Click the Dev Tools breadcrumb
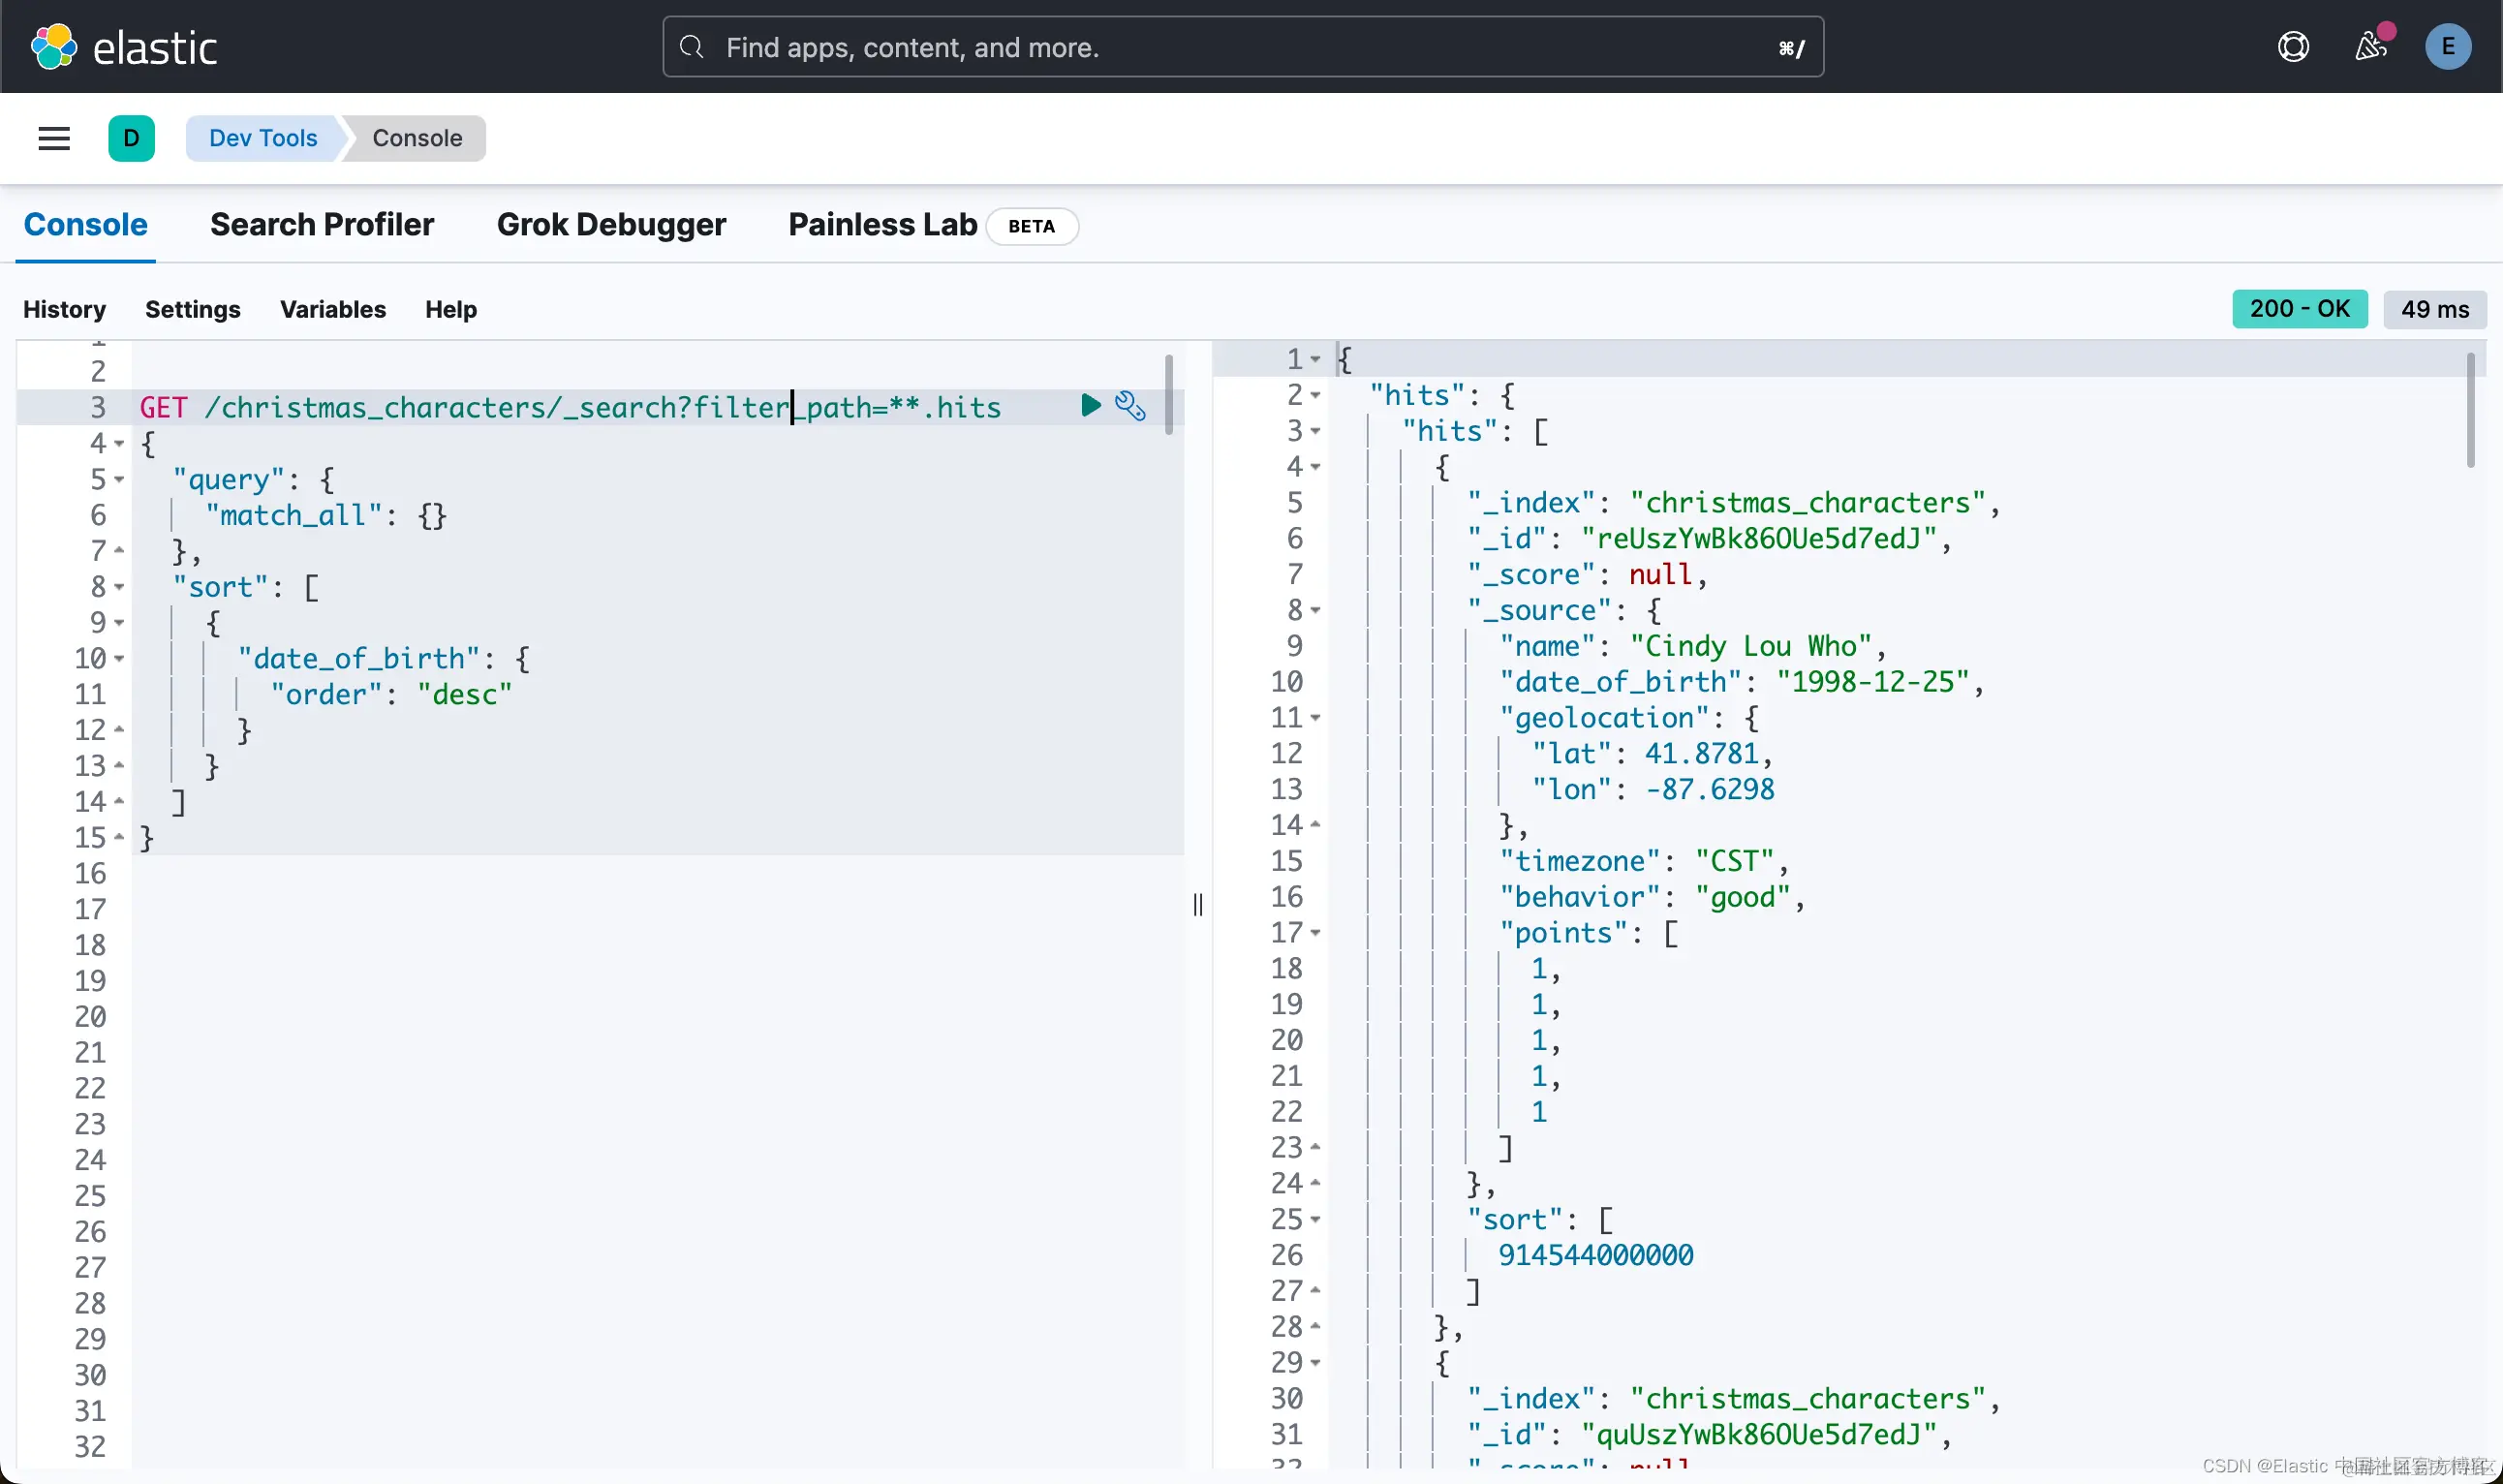The width and height of the screenshot is (2503, 1484). 263,138
